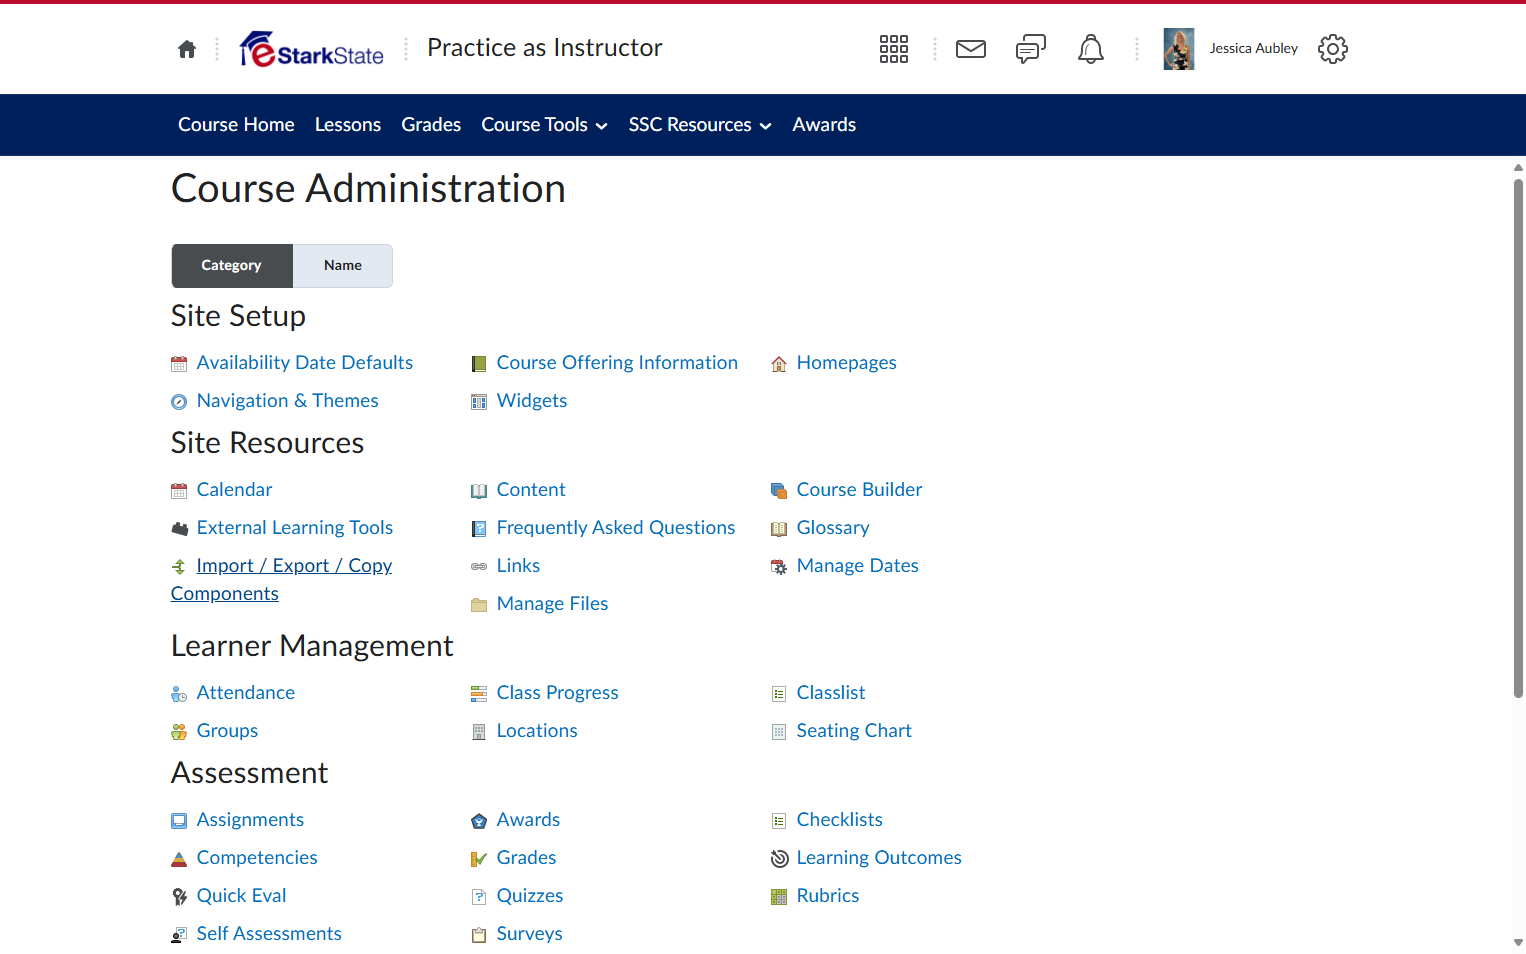The width and height of the screenshot is (1526, 954).
Task: Open subscription alerts chat icon
Action: (1031, 49)
